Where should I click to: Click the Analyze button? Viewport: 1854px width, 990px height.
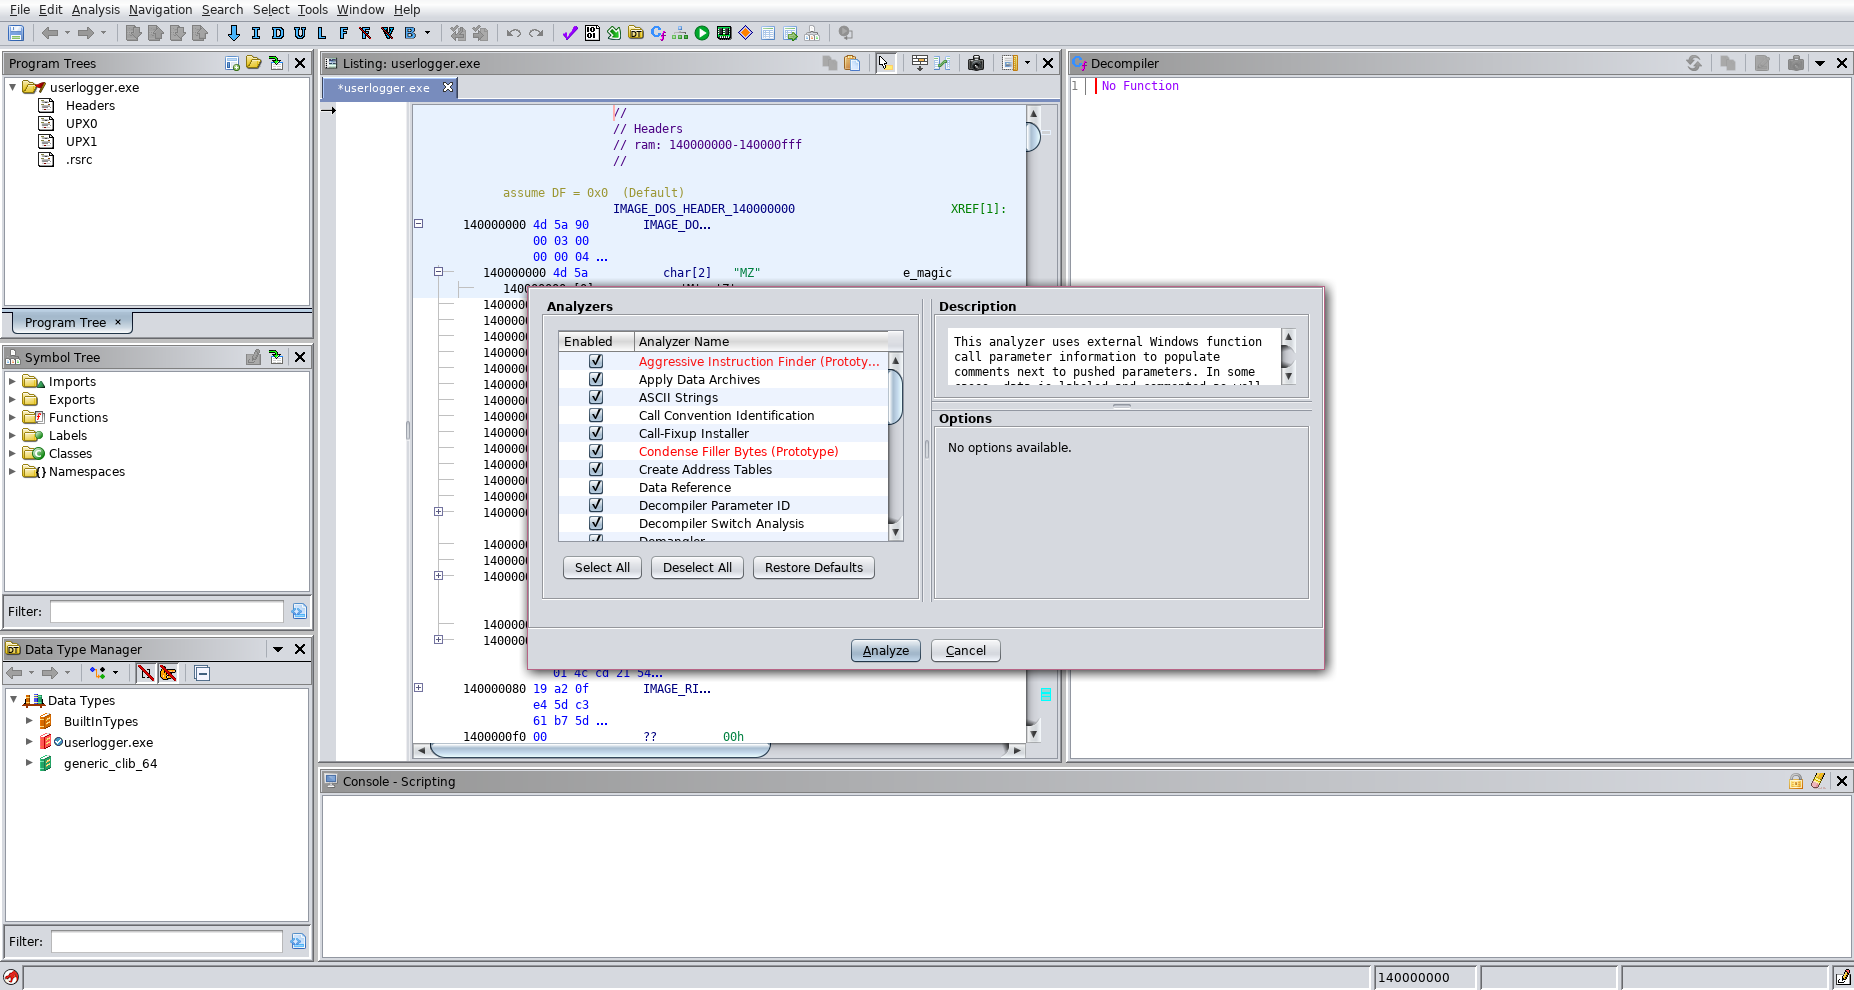click(886, 650)
